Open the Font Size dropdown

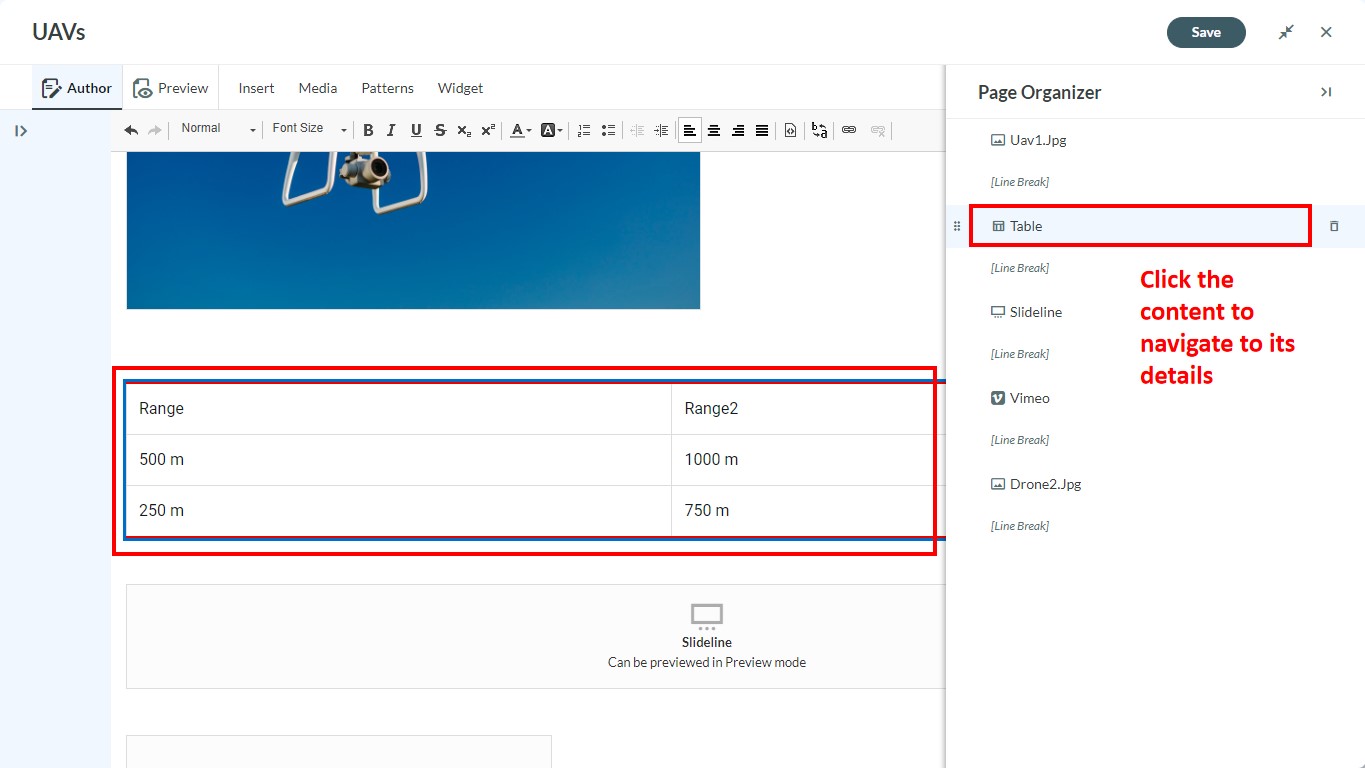(x=309, y=129)
